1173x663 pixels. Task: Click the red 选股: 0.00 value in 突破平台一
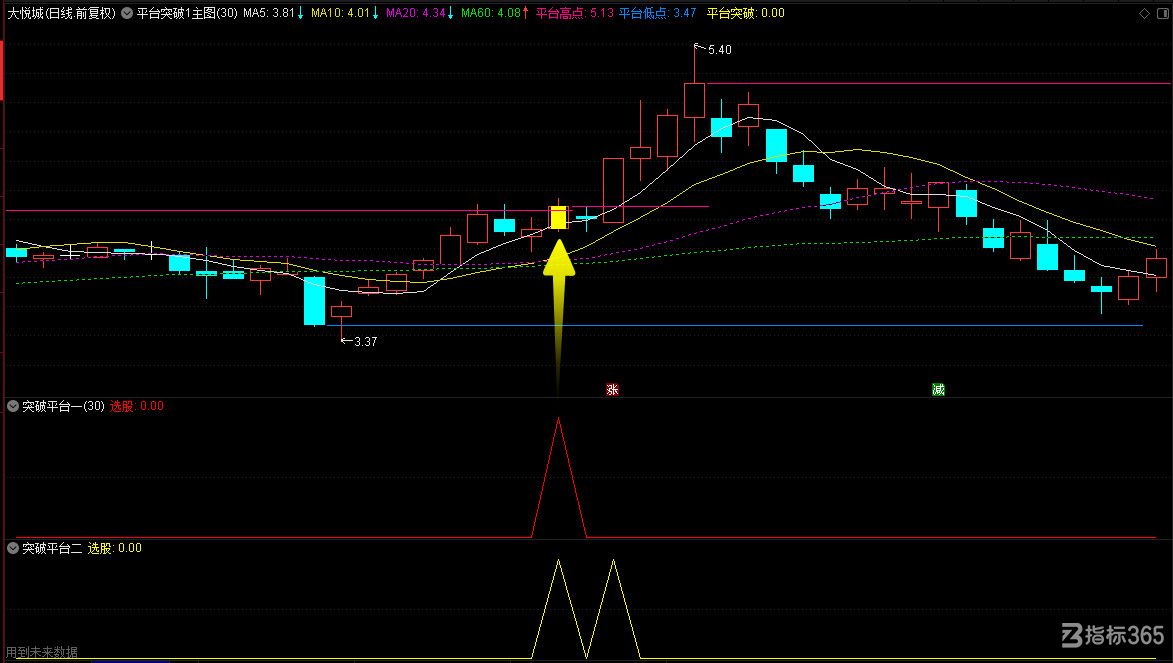coord(137,406)
